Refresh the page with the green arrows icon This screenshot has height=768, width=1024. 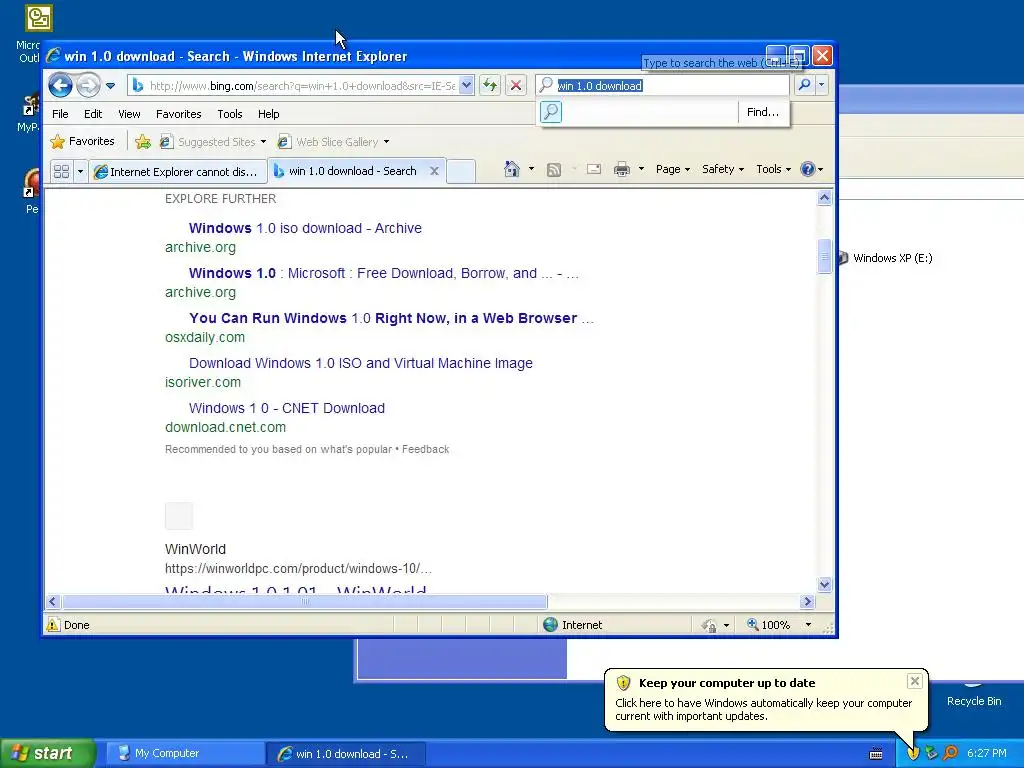[x=490, y=86]
